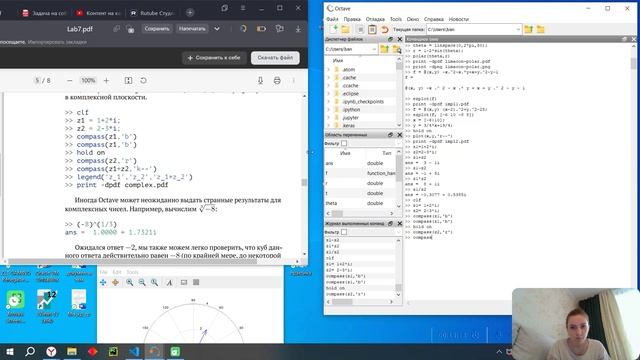Toggle the command history filter checkbox
This screenshot has width=640, height=360.
[x=344, y=232]
